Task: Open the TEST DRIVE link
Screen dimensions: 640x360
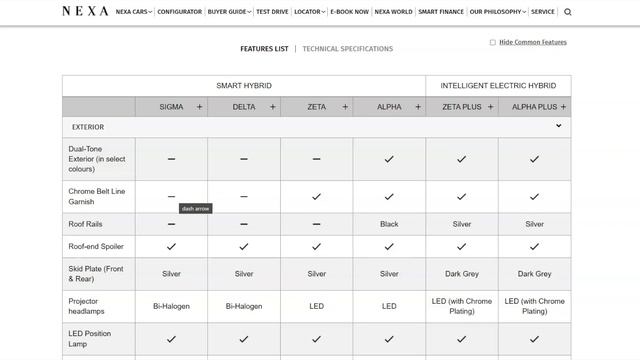Action: (x=272, y=12)
